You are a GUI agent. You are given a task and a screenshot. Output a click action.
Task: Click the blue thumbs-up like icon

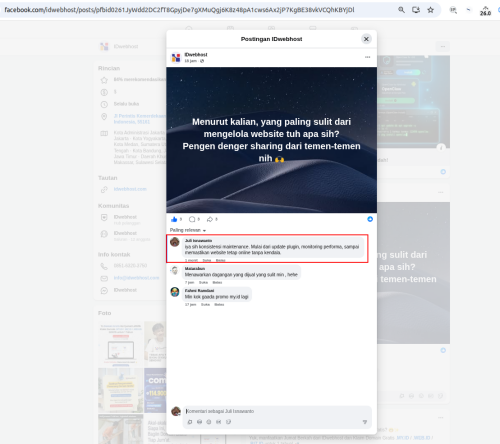coord(174,219)
